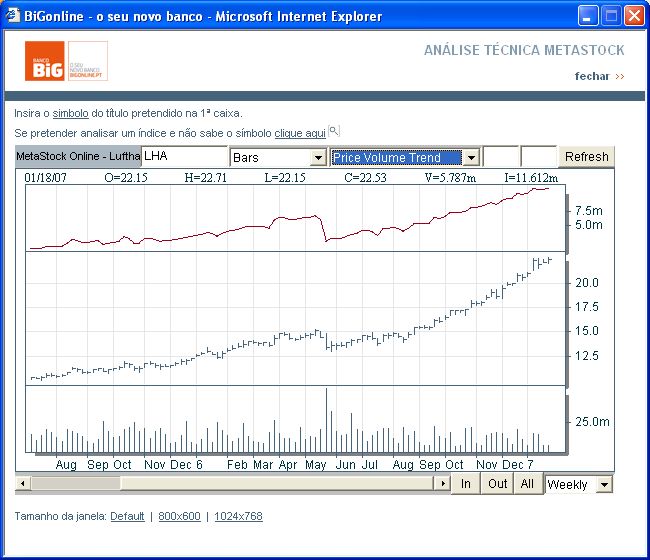Screen dimensions: 650x560
Task: Click the 'ANÁLISE TÉCNICA METASTOCK' heading
Action: (x=524, y=50)
